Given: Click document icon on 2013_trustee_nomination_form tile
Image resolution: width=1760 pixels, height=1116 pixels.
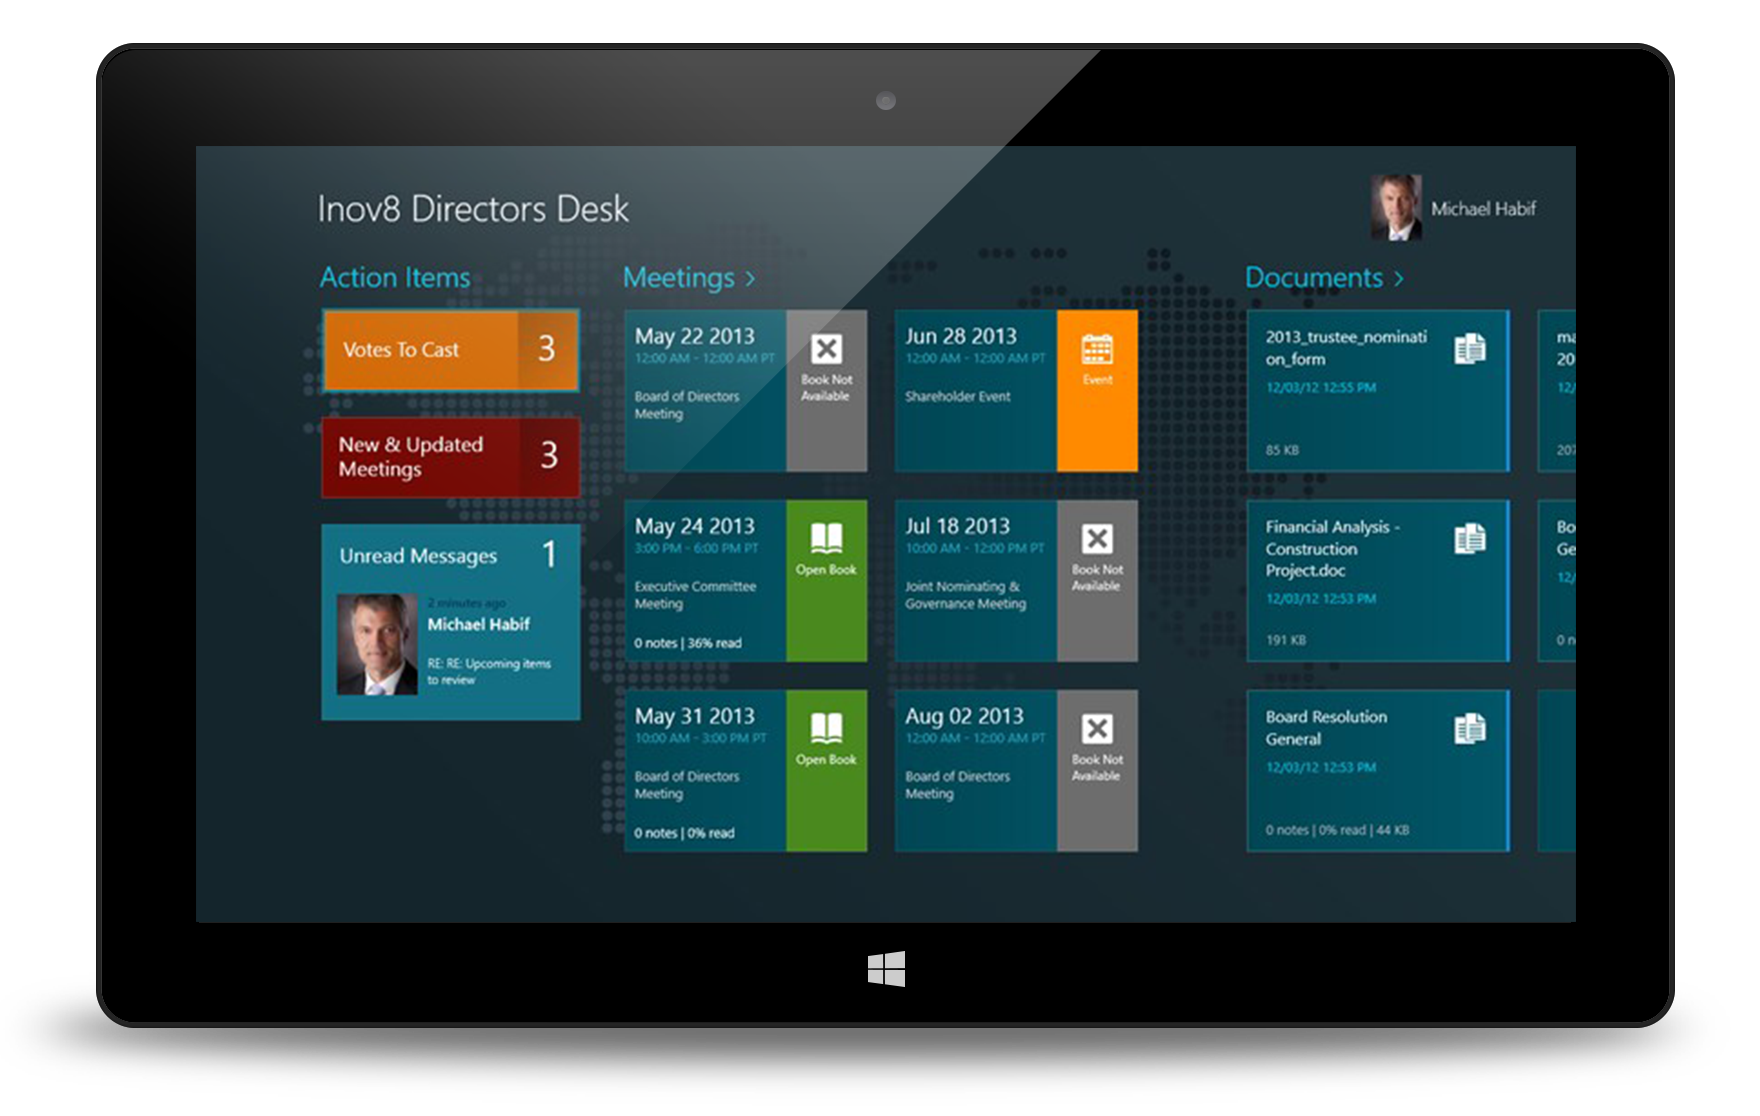Looking at the screenshot, I should click(1470, 348).
